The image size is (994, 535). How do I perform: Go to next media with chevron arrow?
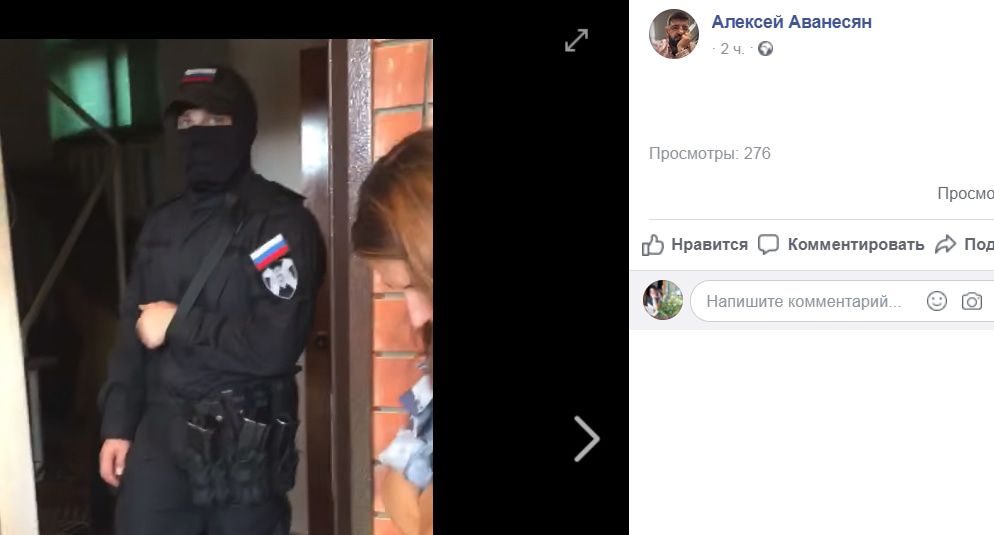587,439
